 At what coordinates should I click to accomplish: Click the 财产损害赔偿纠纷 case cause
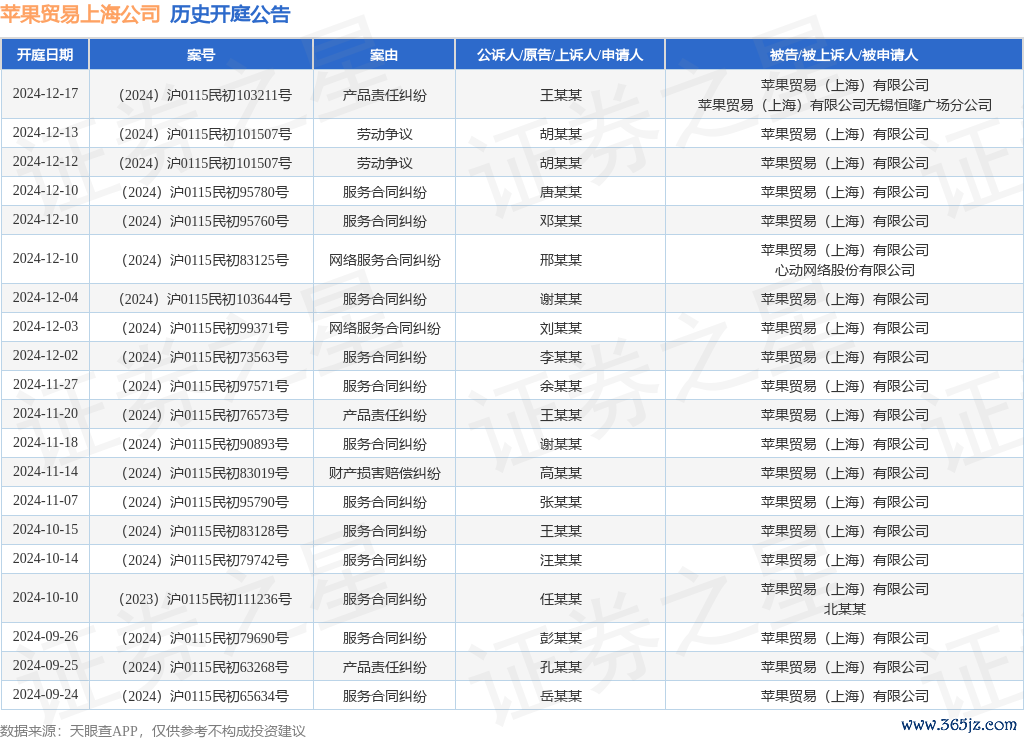click(385, 474)
